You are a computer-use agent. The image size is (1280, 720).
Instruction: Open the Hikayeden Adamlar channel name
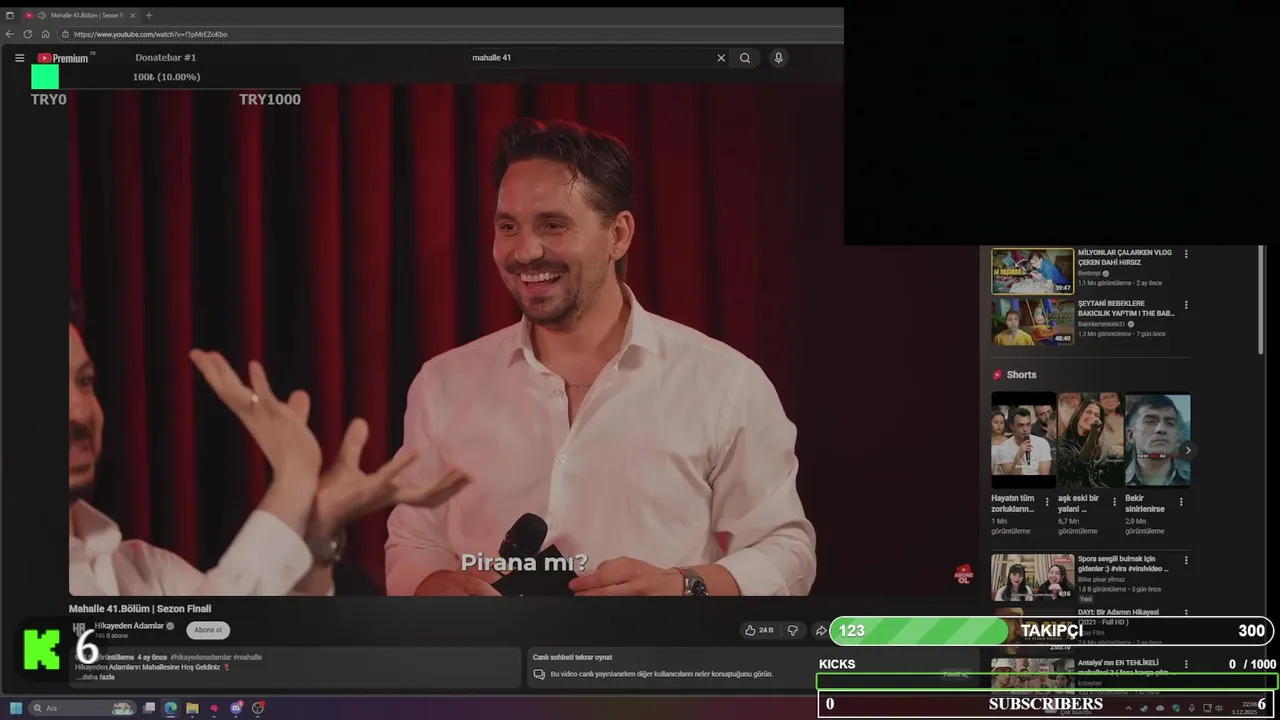tap(129, 626)
